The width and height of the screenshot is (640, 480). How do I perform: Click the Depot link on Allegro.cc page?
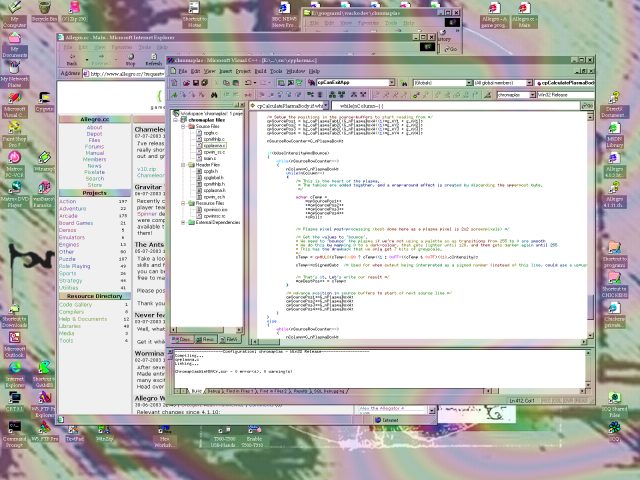pos(94,134)
